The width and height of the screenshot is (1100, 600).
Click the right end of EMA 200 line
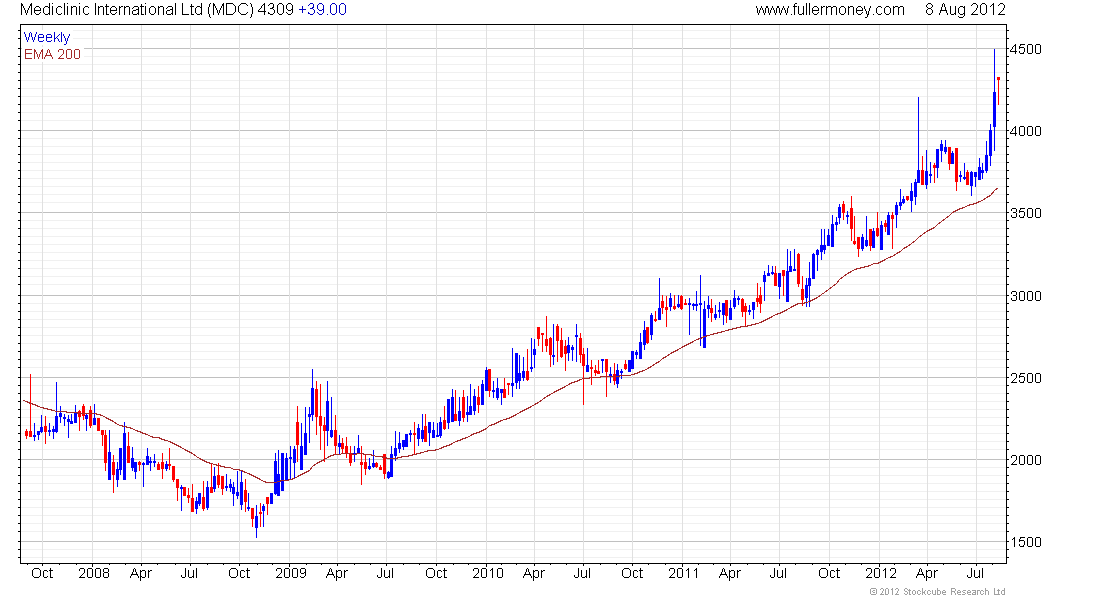tap(997, 188)
